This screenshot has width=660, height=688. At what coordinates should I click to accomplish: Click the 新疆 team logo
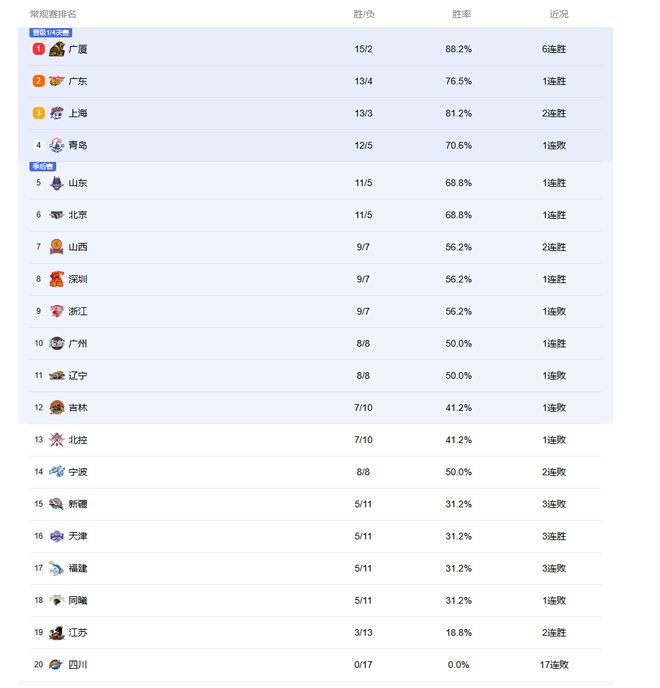[x=57, y=504]
